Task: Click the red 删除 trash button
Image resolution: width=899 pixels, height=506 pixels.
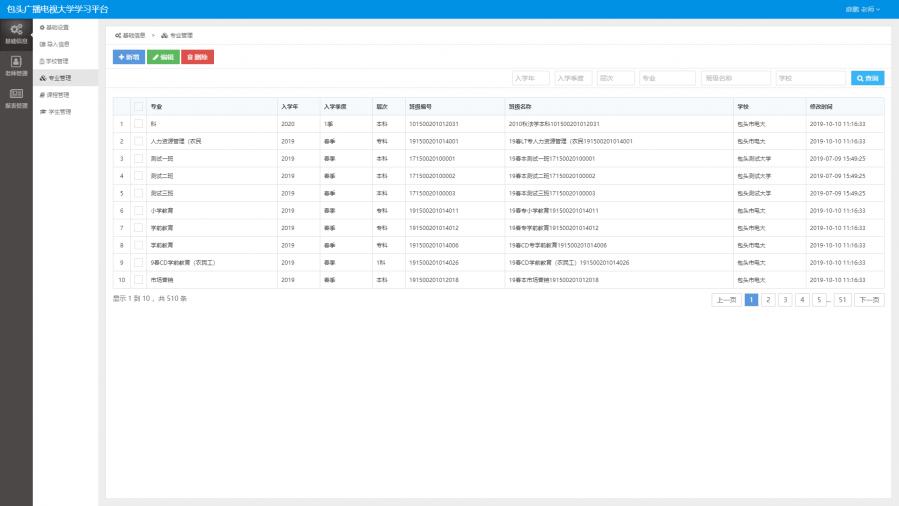Action: [x=197, y=57]
